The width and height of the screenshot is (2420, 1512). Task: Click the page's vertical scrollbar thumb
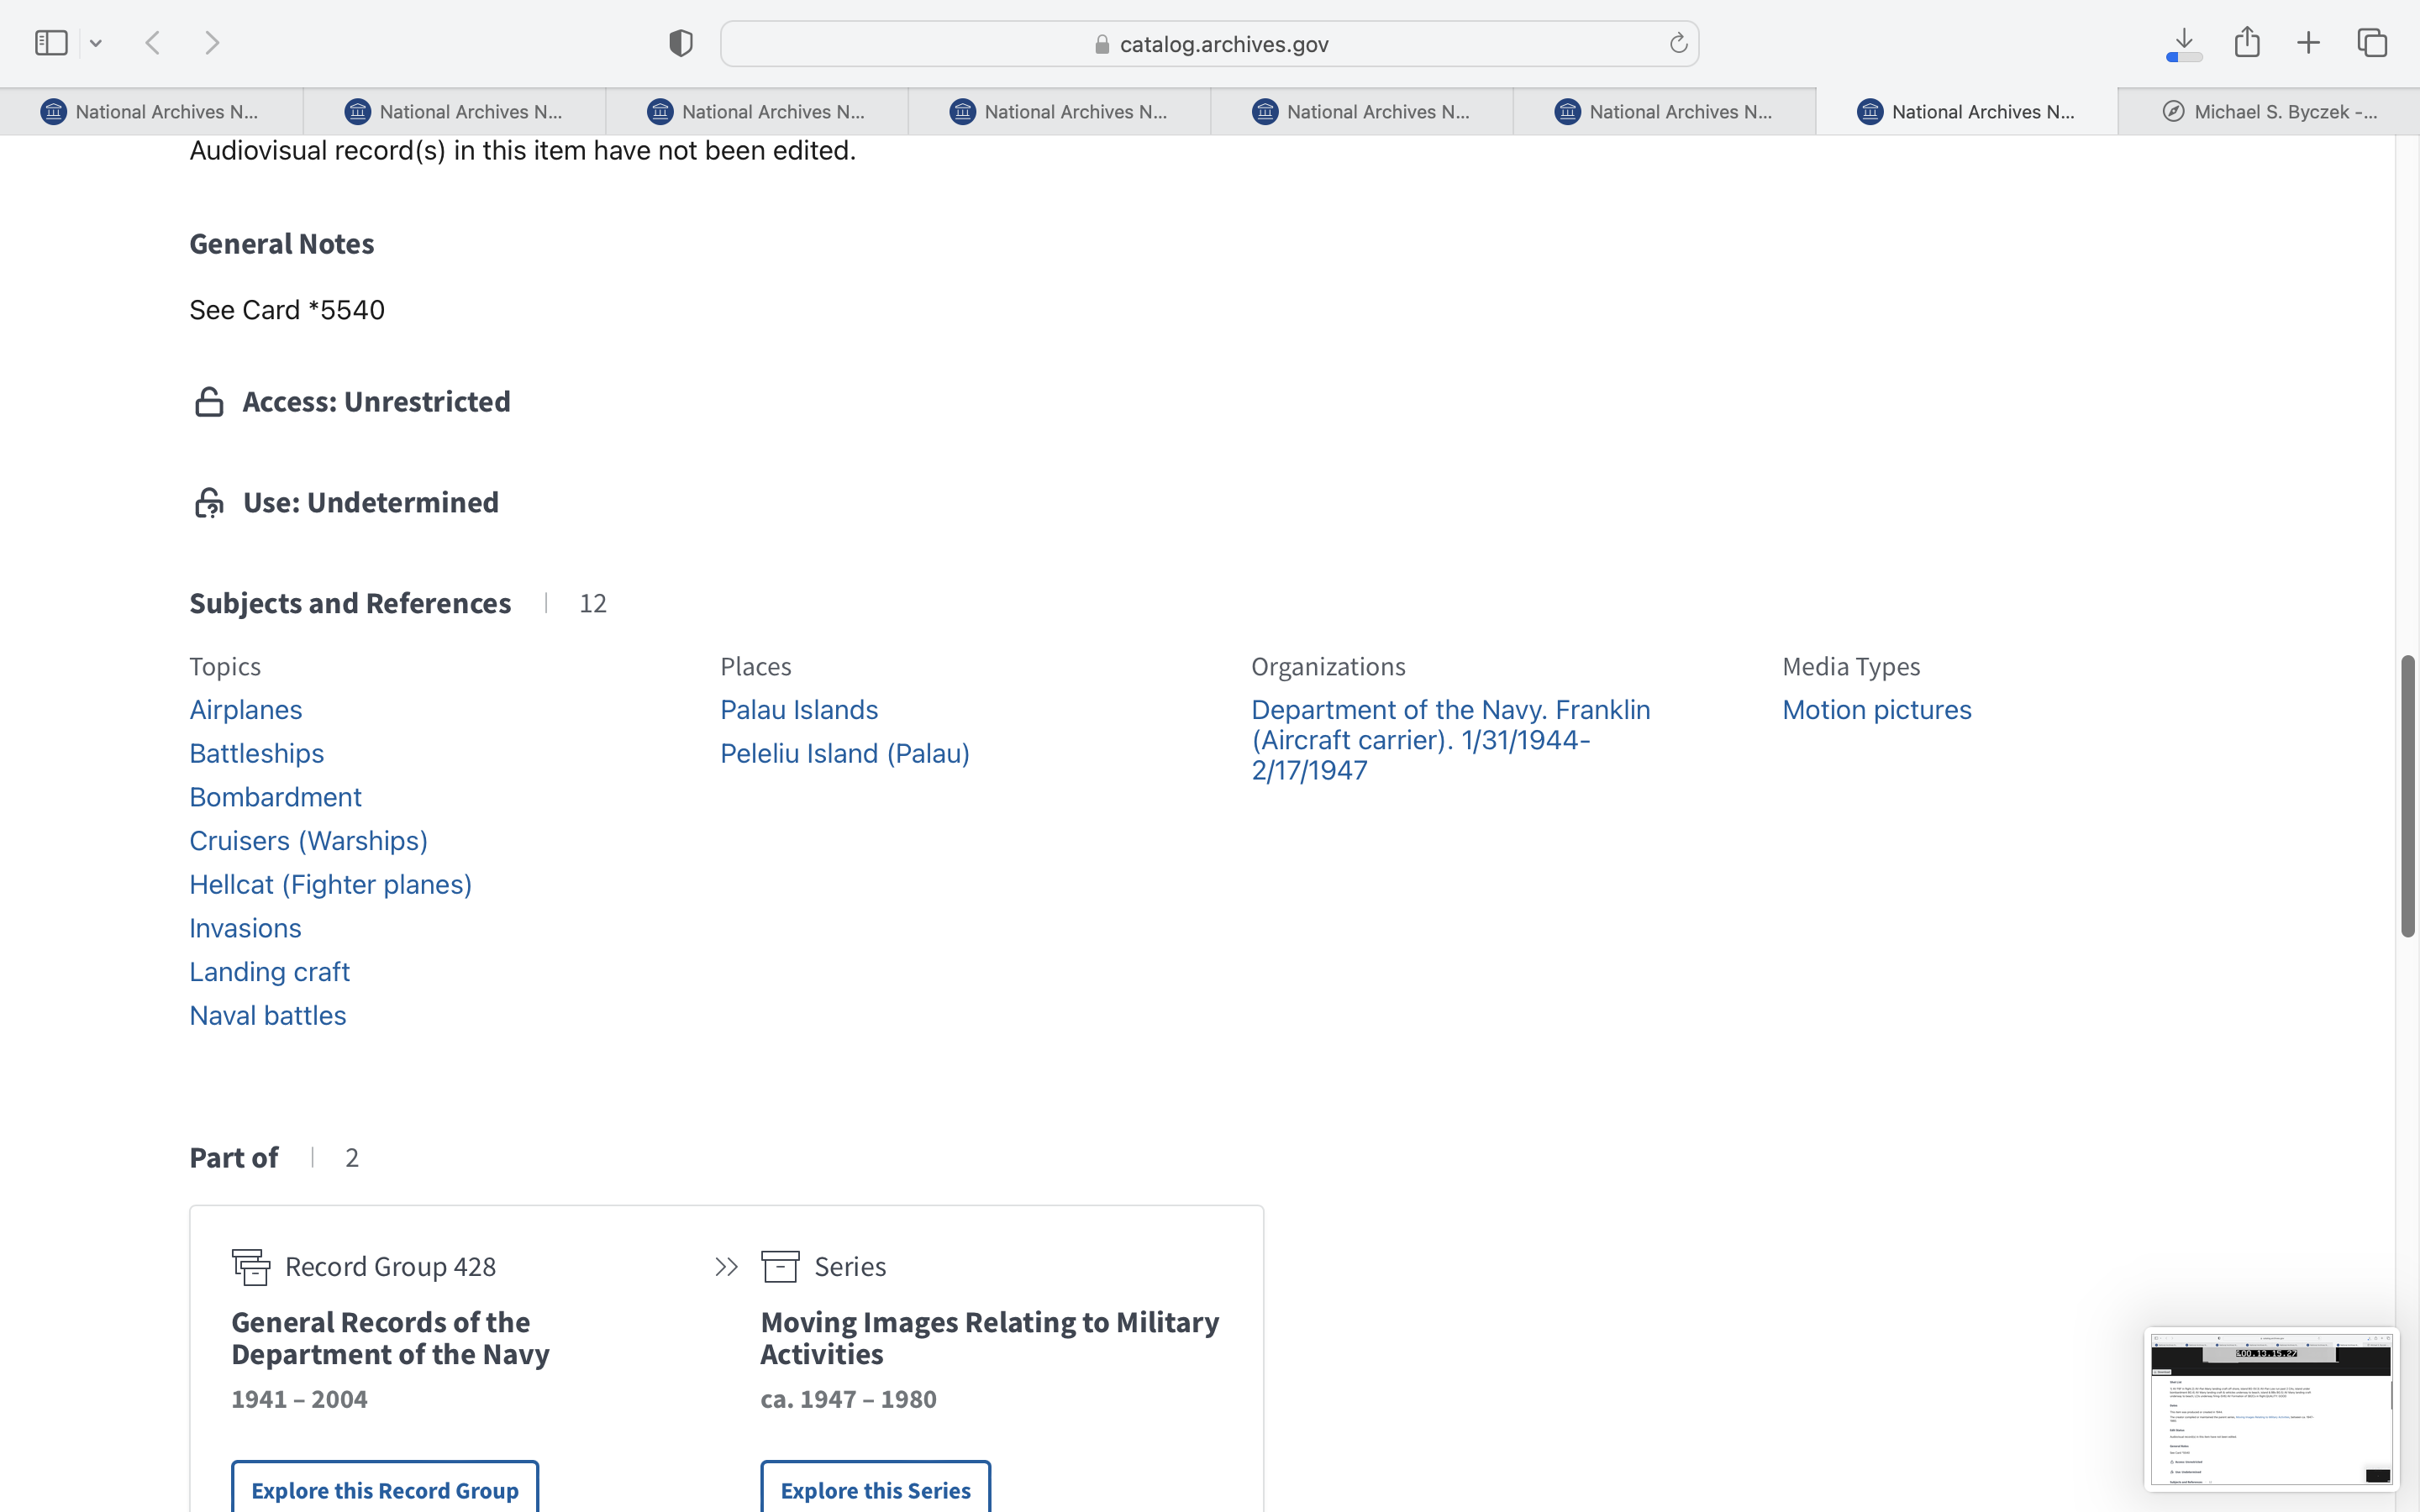[x=2407, y=795]
